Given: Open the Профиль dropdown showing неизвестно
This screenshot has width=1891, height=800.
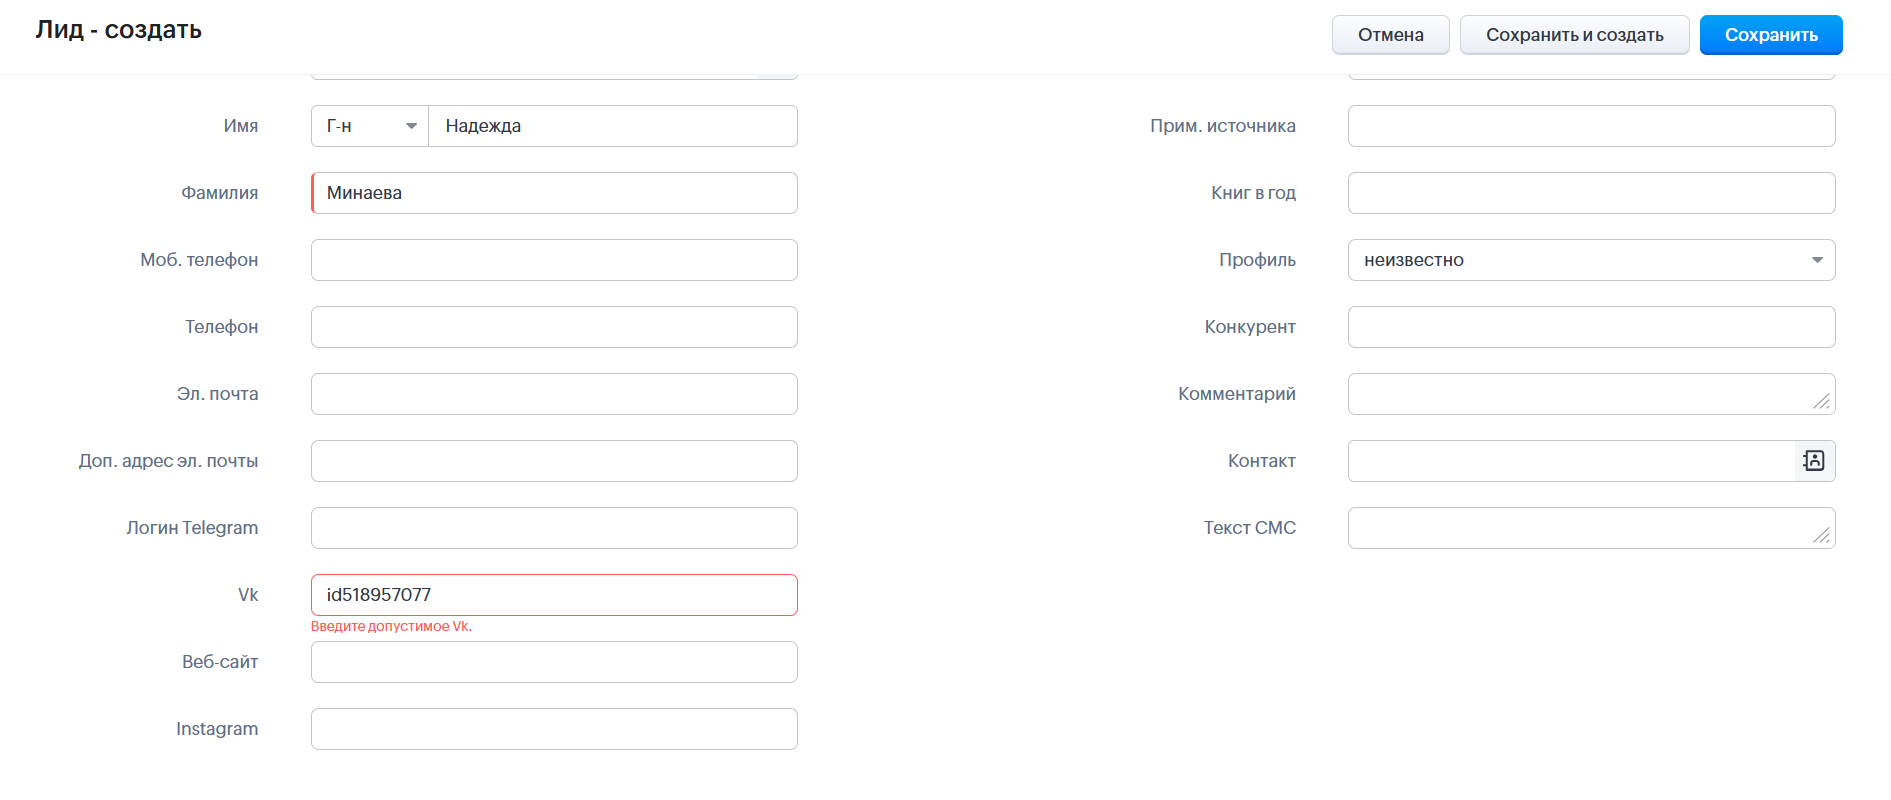Looking at the screenshot, I should click(x=1591, y=260).
